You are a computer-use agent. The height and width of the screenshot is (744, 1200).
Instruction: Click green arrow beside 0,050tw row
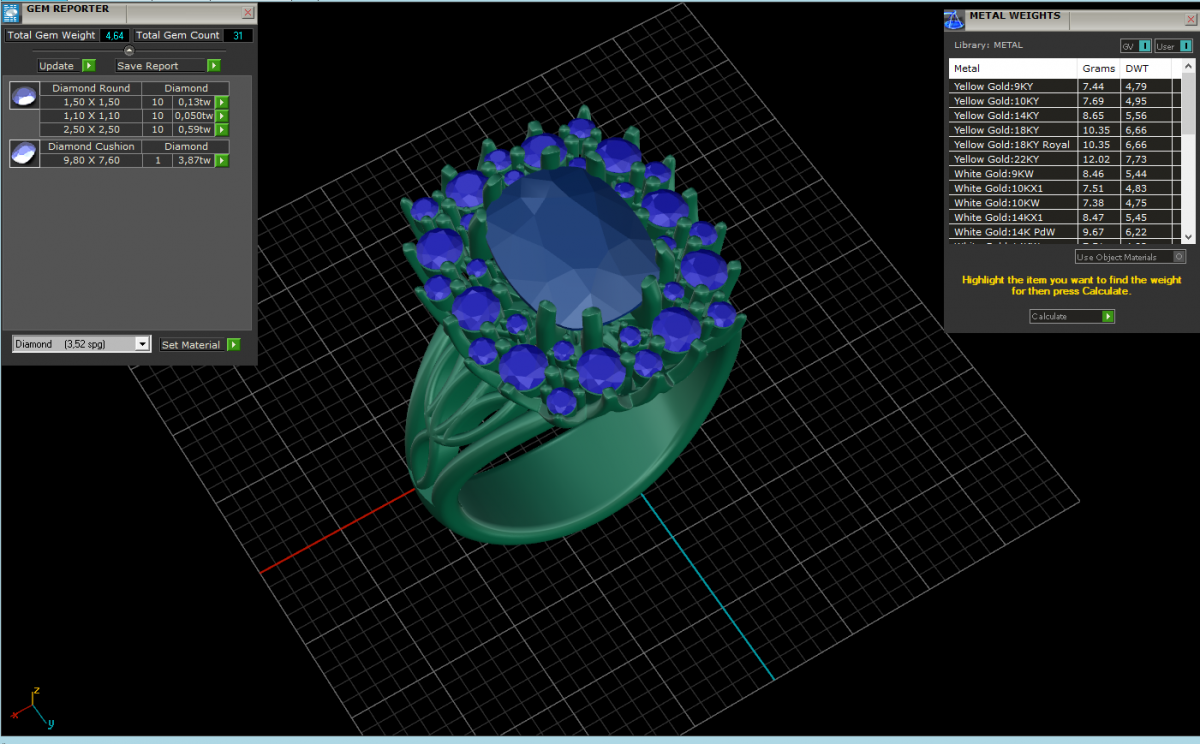point(222,116)
